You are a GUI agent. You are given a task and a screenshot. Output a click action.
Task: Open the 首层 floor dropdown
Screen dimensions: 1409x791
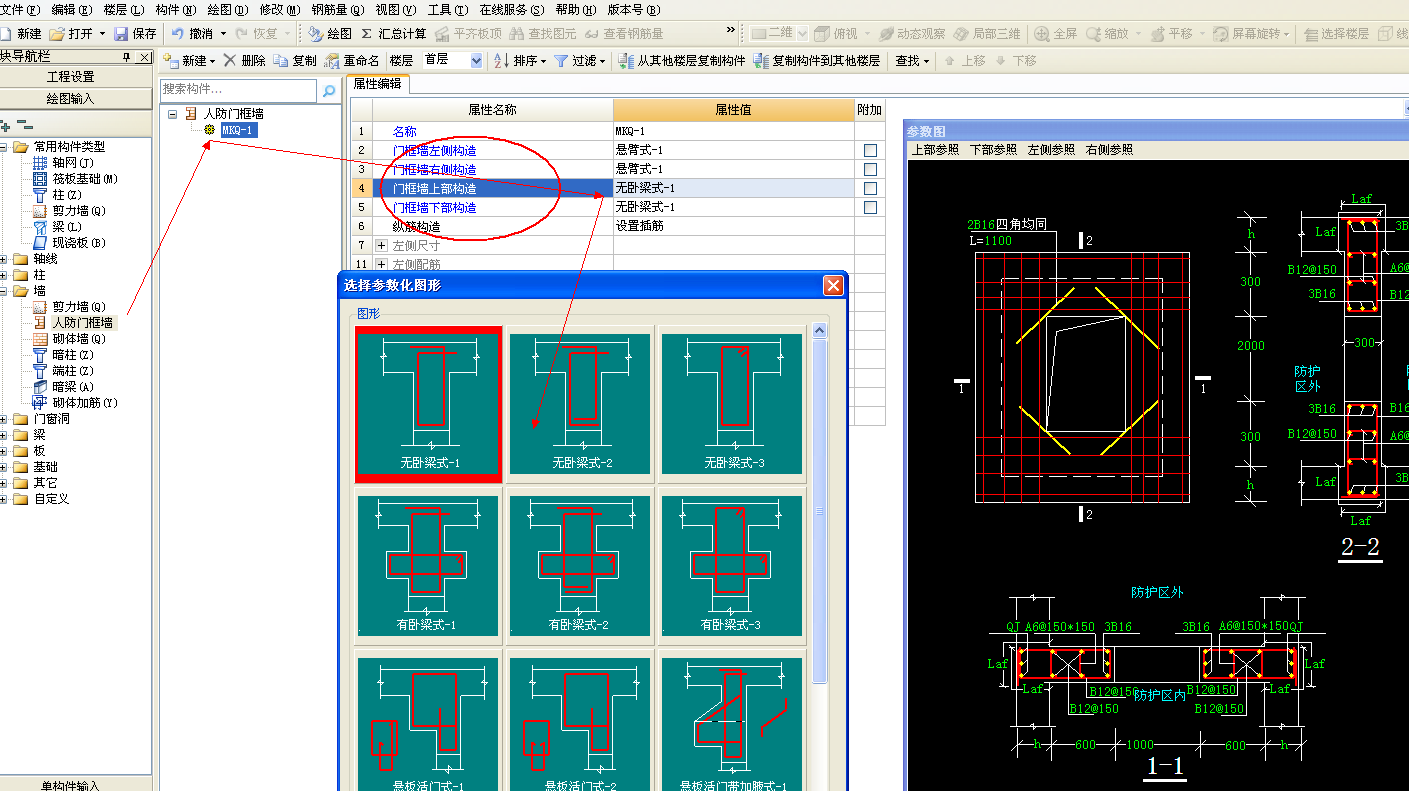click(x=476, y=60)
